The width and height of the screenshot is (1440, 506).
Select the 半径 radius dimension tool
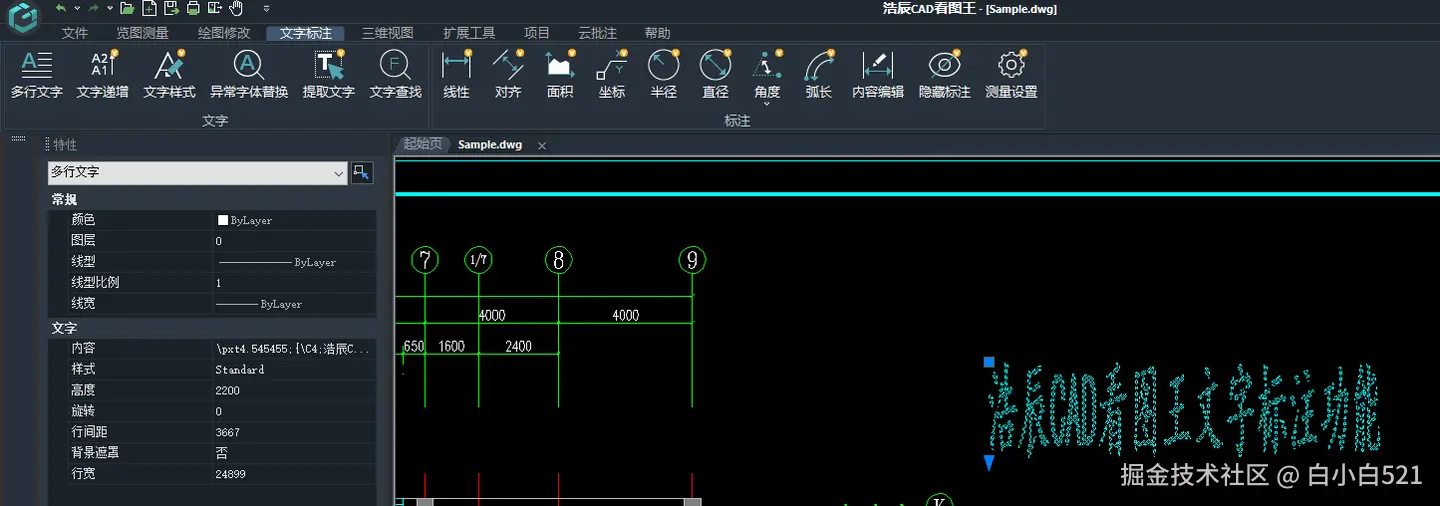coord(664,76)
